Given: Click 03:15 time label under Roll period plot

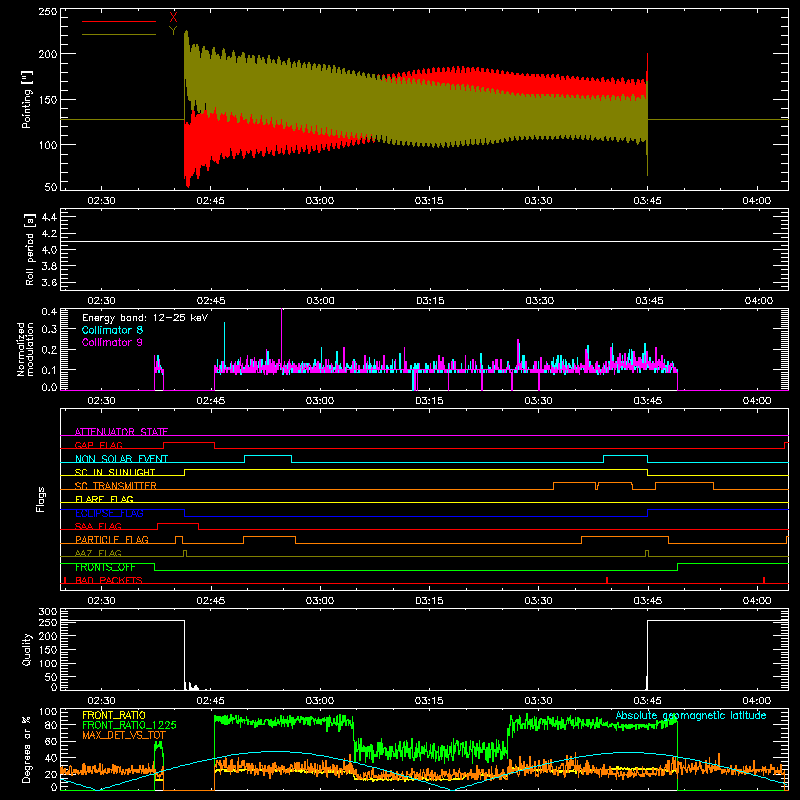Looking at the screenshot, I should [430, 301].
